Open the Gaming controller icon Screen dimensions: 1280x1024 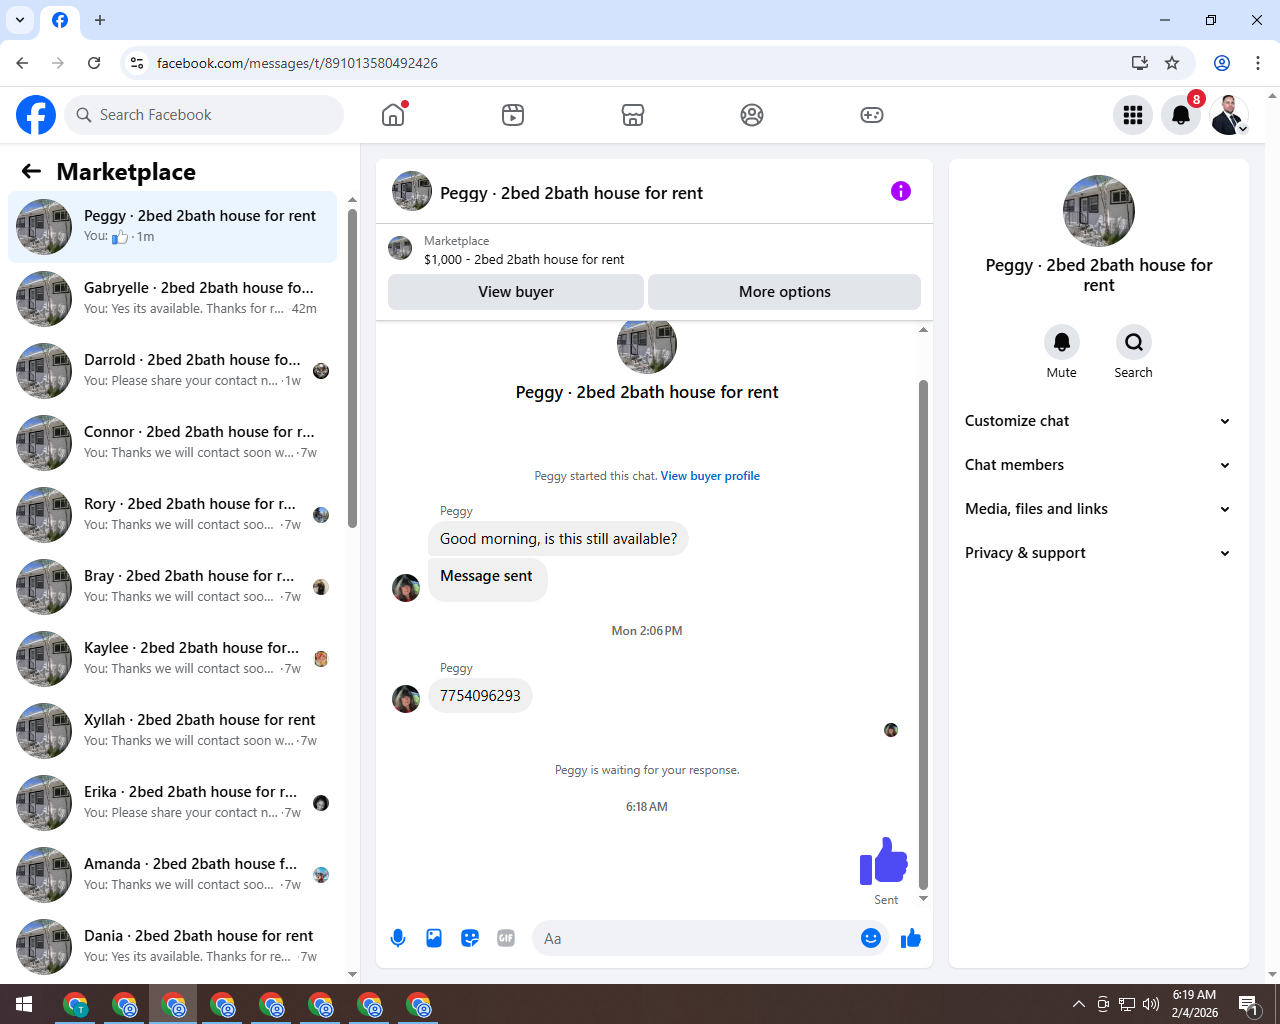pos(872,115)
